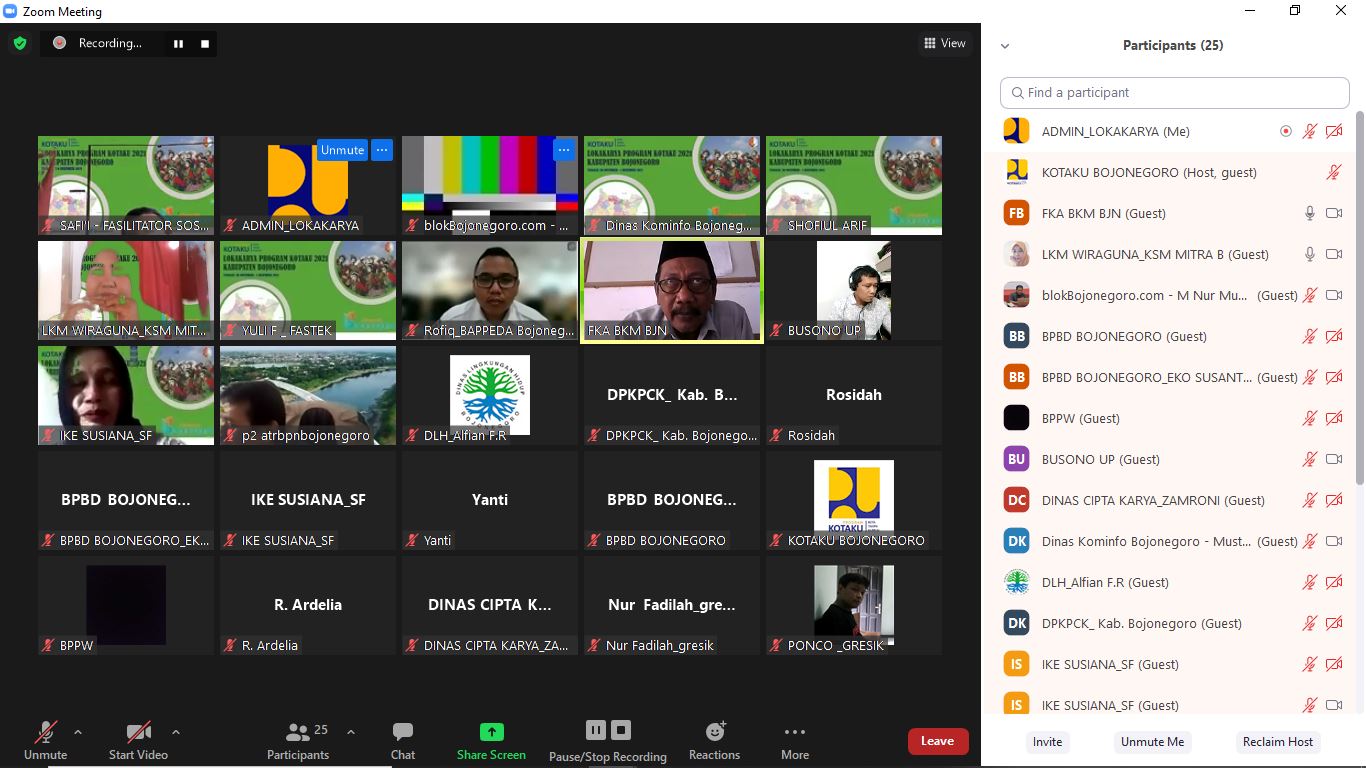The image size is (1366, 768).
Task: Click the Reclaim Host button
Action: 1277,742
